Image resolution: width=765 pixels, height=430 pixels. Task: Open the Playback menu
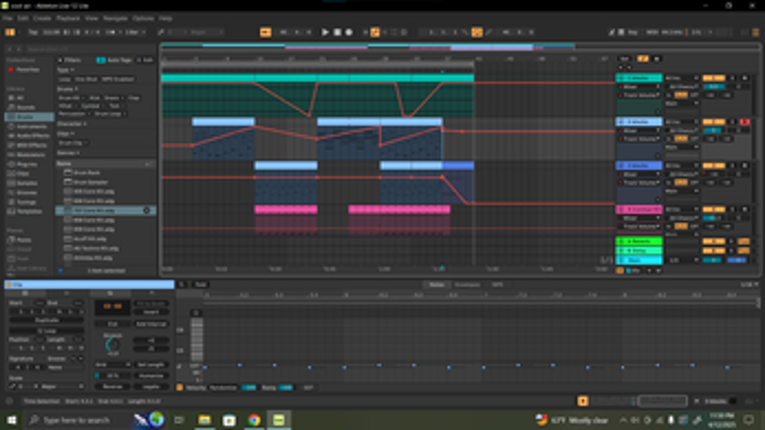tap(68, 18)
